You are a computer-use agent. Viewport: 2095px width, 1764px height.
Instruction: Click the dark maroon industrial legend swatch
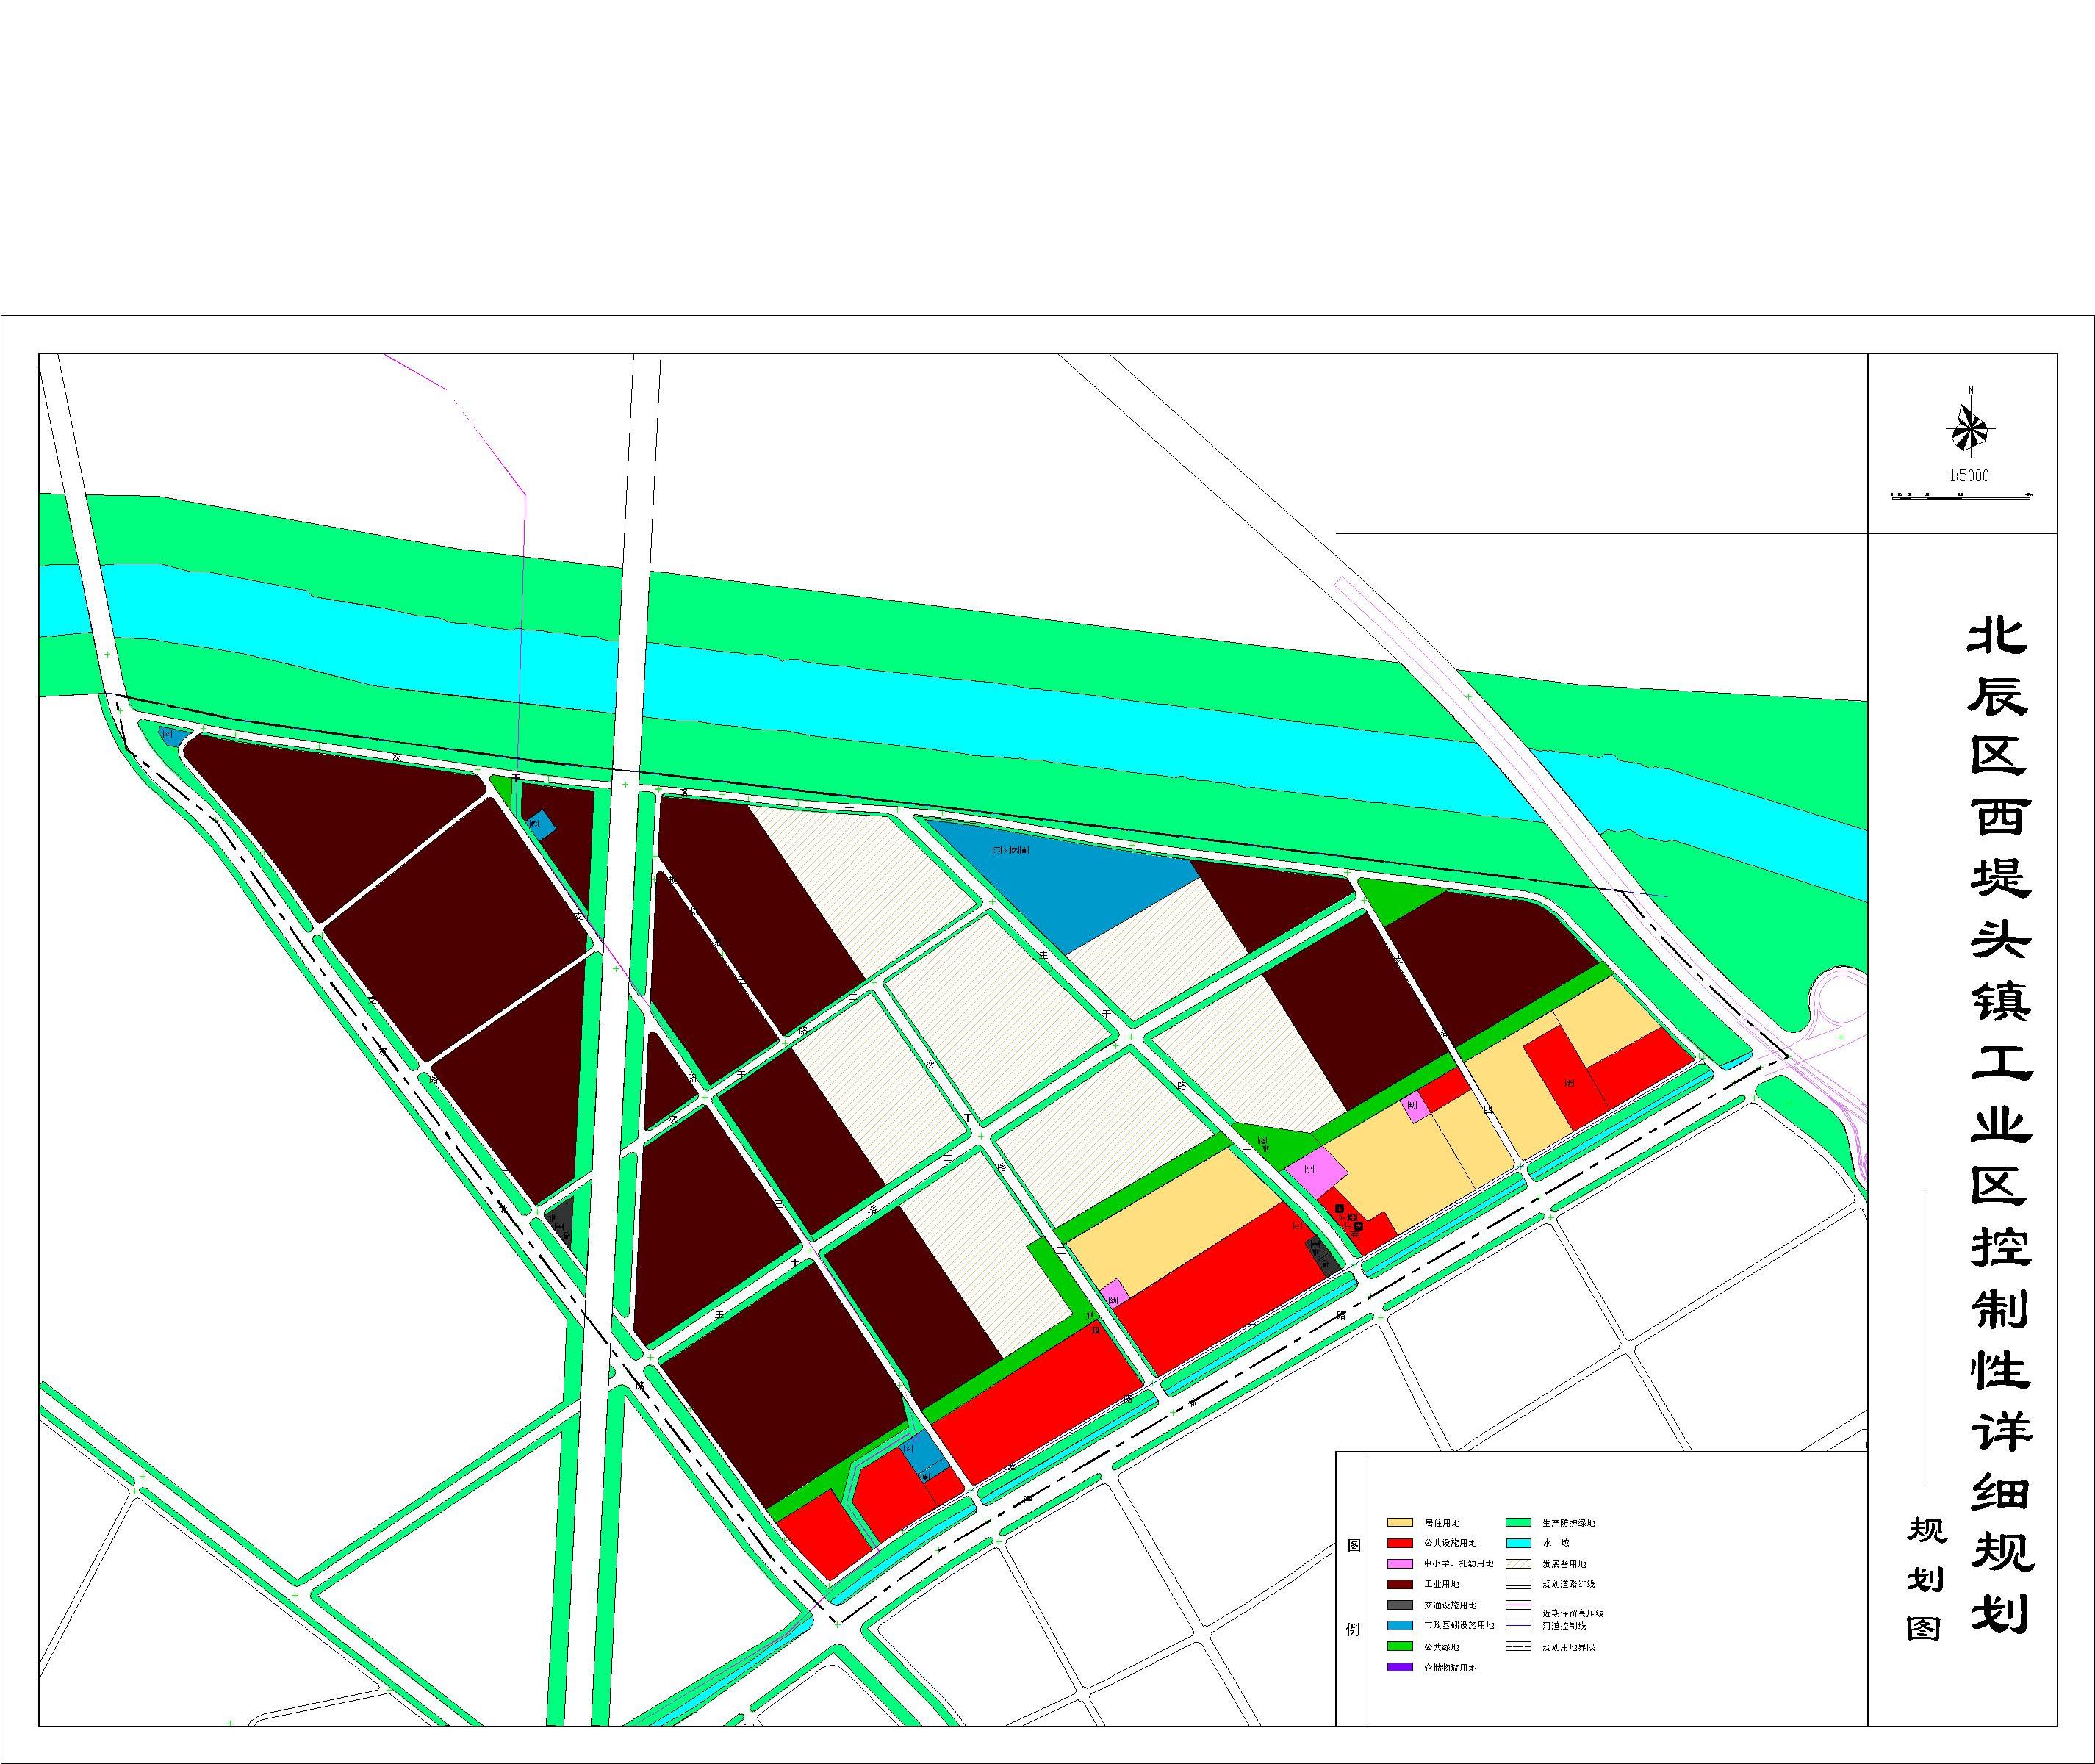[x=1399, y=1584]
